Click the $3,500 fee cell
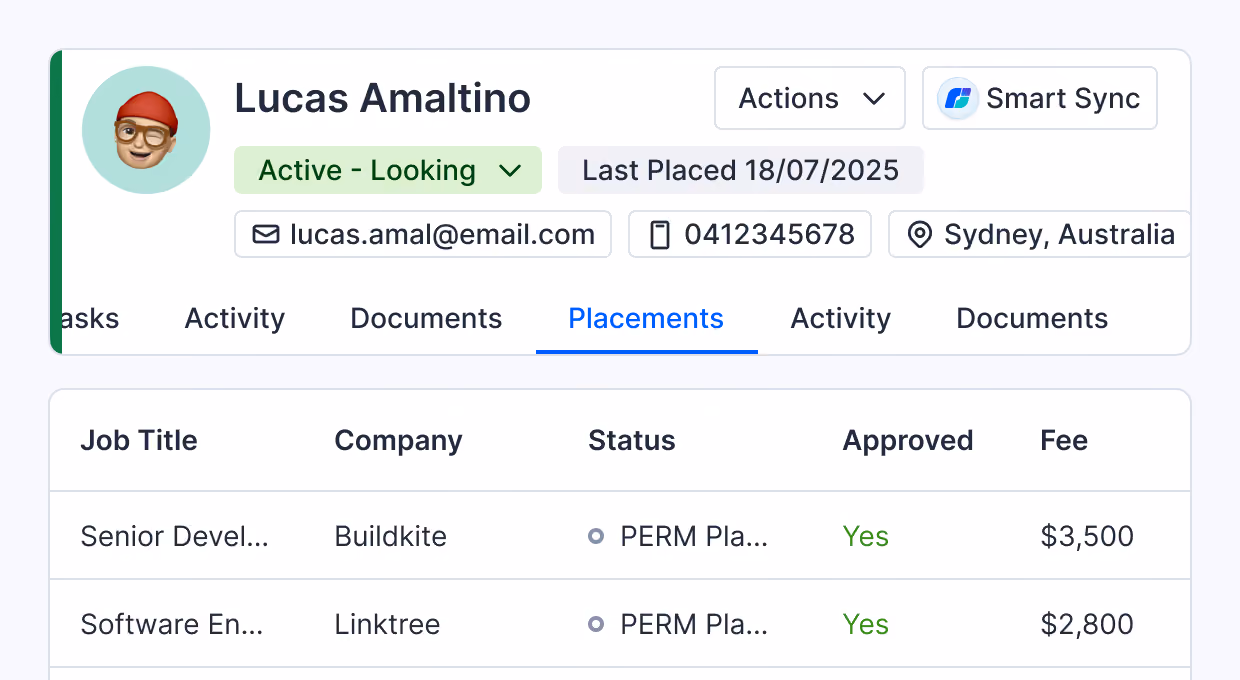 1087,536
